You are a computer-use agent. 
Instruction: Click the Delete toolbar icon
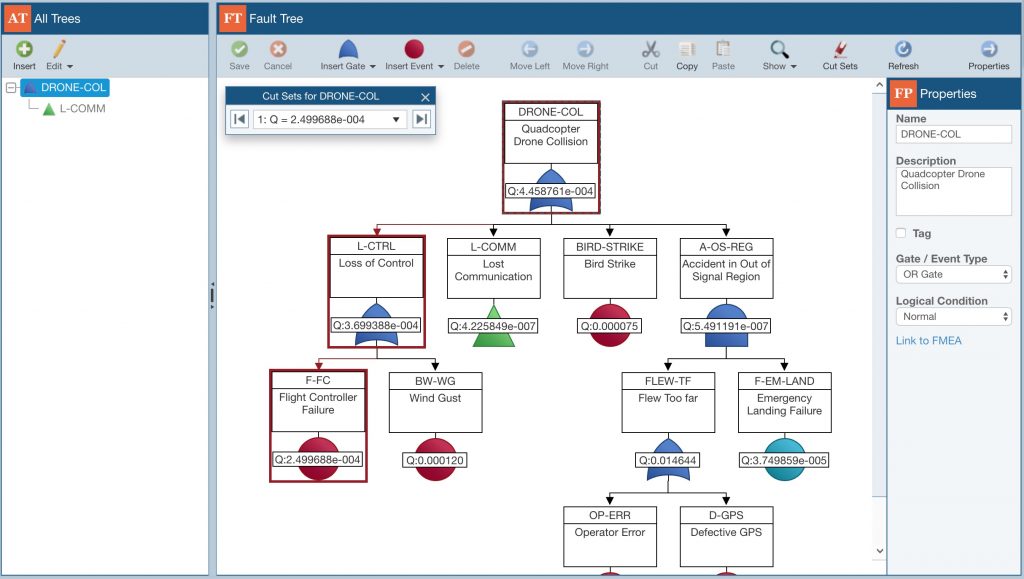point(466,50)
